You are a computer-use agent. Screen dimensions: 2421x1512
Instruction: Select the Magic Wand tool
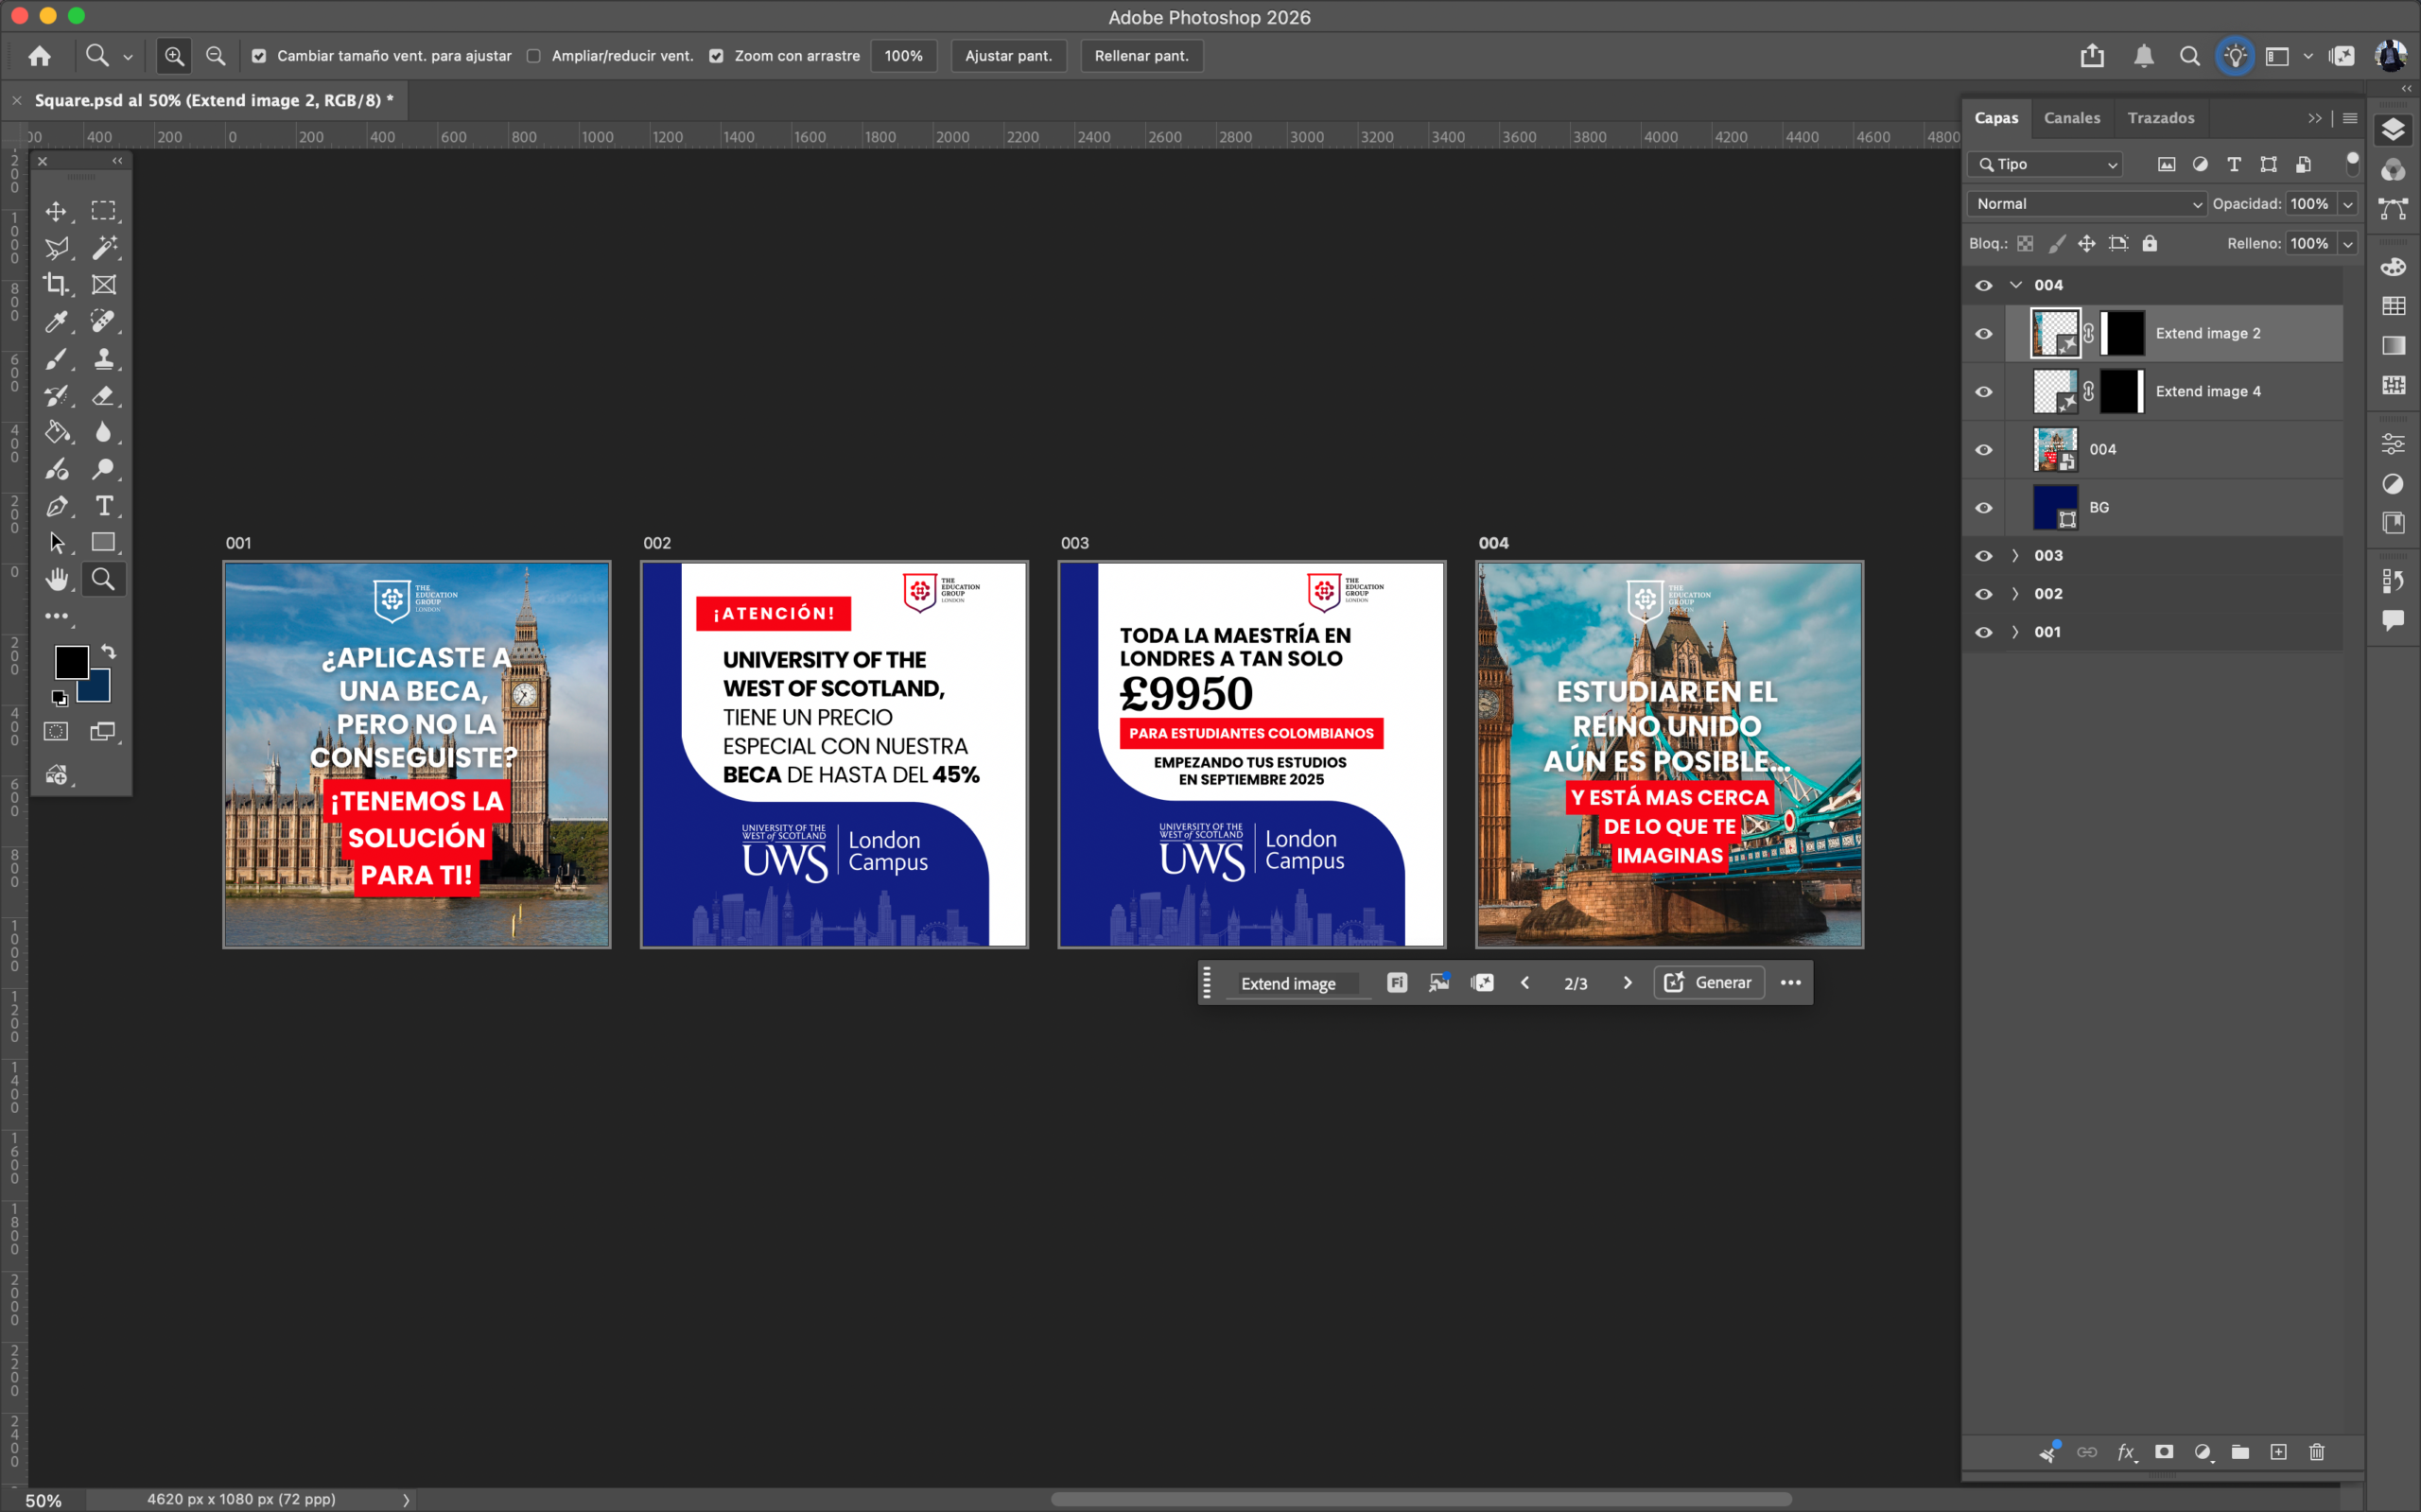click(x=103, y=248)
